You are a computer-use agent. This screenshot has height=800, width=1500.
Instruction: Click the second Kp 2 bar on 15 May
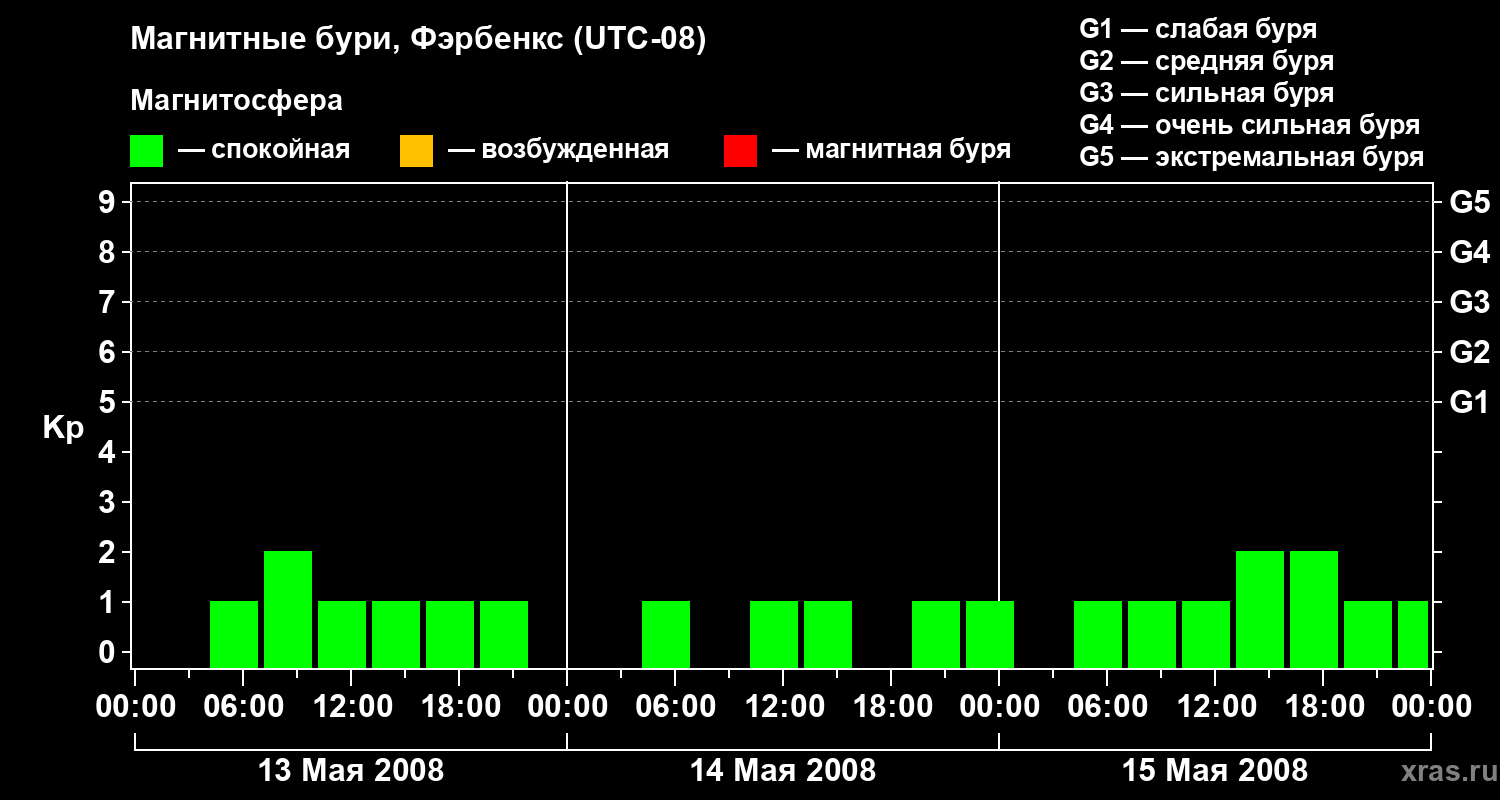point(1314,609)
